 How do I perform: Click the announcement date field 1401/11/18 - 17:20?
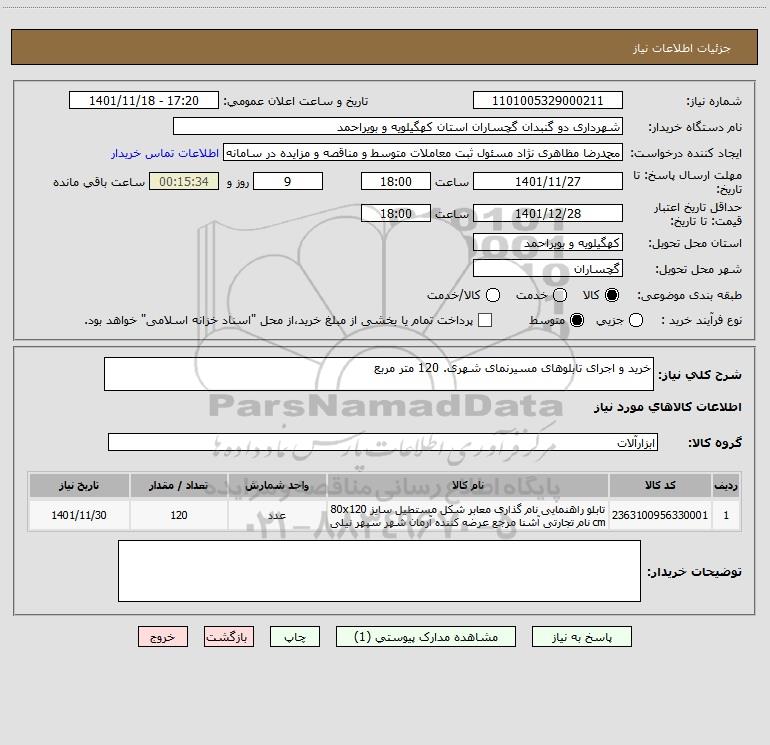pyautogui.click(x=144, y=101)
